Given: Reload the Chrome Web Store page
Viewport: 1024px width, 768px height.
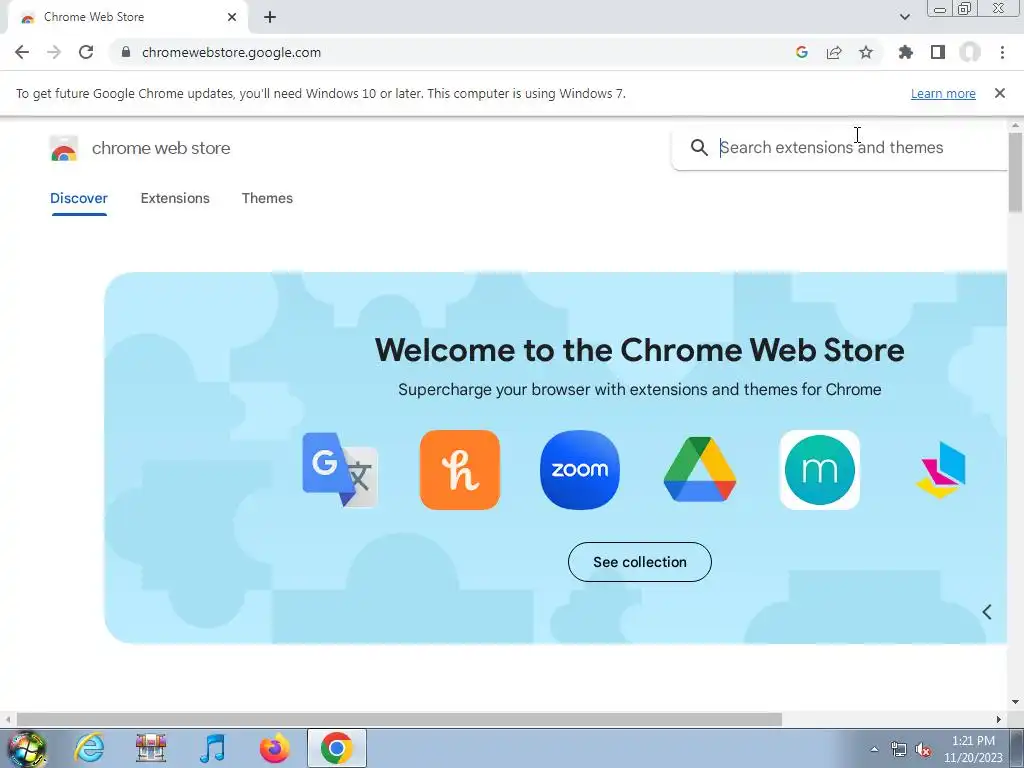Looking at the screenshot, I should pos(86,52).
